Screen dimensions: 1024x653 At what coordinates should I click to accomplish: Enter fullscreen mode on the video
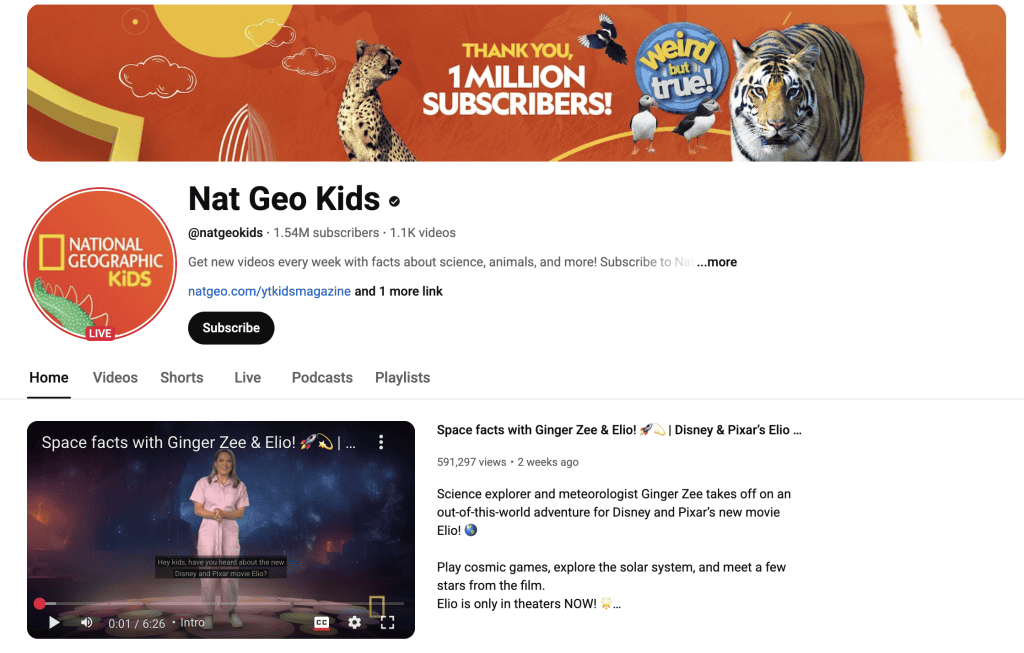pyautogui.click(x=387, y=622)
